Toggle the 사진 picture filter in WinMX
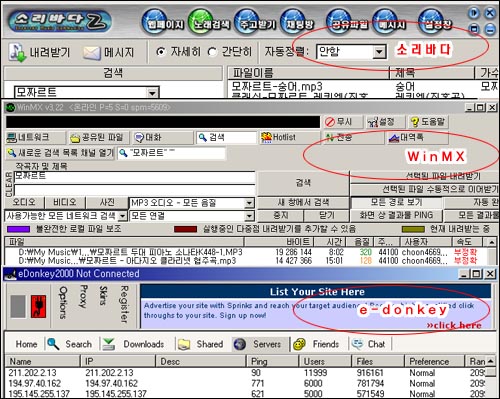500x399 pixels. [107, 202]
